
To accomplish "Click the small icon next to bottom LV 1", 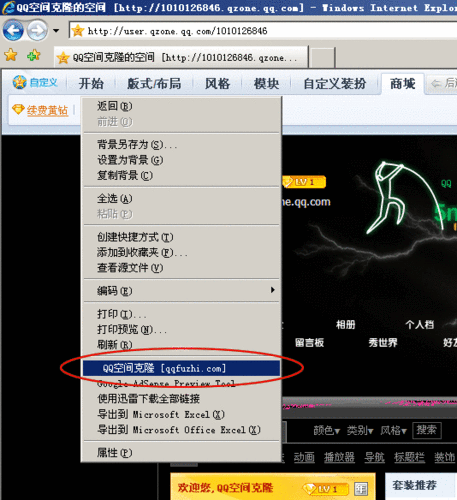I will coord(361,489).
